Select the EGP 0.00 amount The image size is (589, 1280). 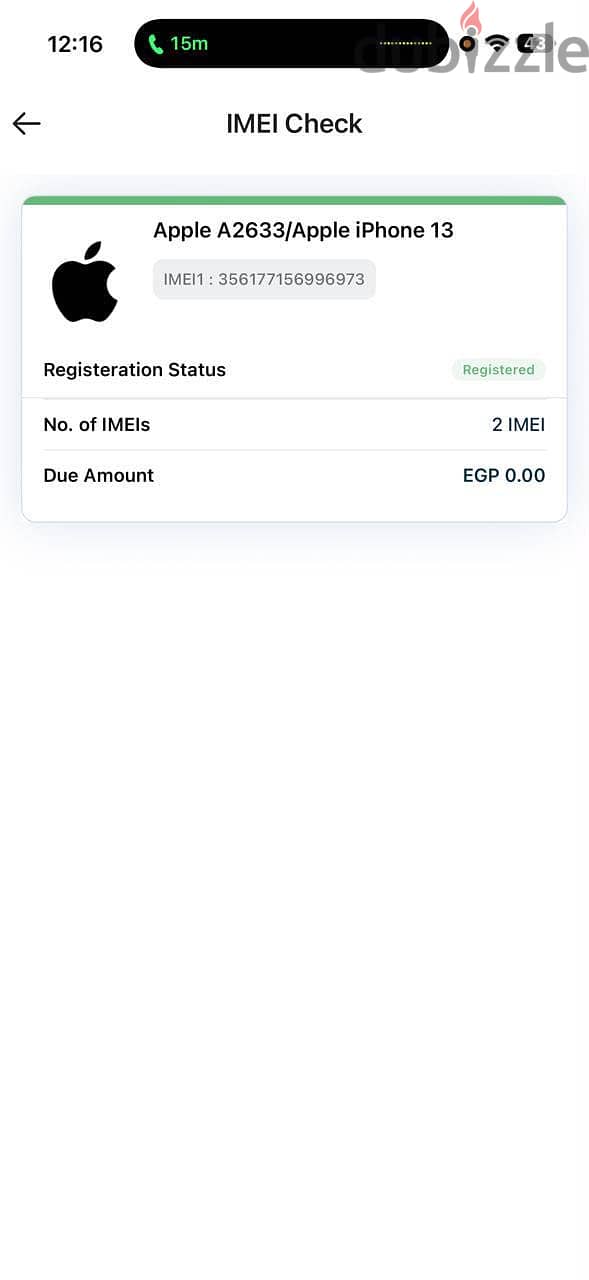tap(504, 476)
